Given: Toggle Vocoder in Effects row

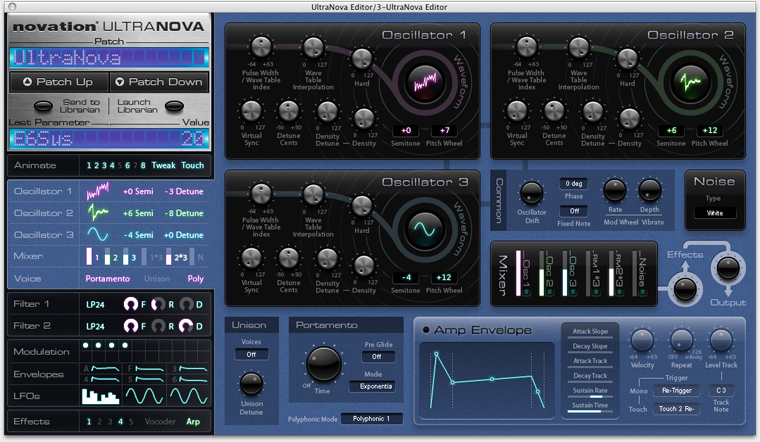Looking at the screenshot, I should point(160,422).
